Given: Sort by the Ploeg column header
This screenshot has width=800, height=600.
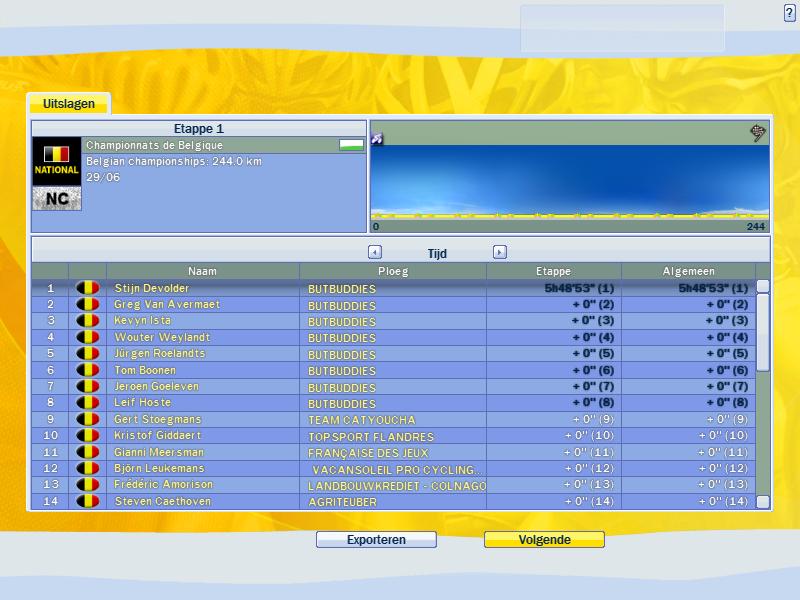Looking at the screenshot, I should click(393, 271).
